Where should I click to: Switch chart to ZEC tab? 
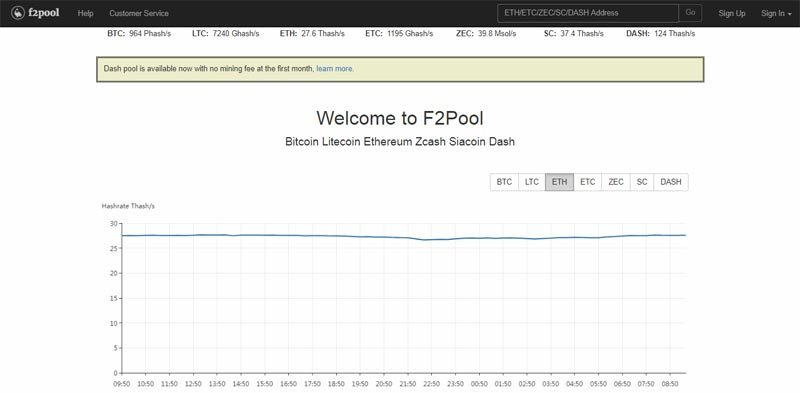click(616, 182)
